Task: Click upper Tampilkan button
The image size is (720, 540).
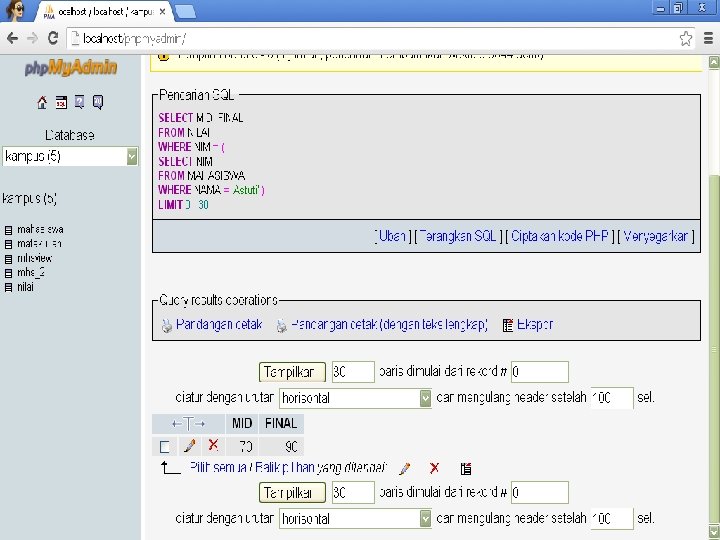Action: click(x=292, y=372)
